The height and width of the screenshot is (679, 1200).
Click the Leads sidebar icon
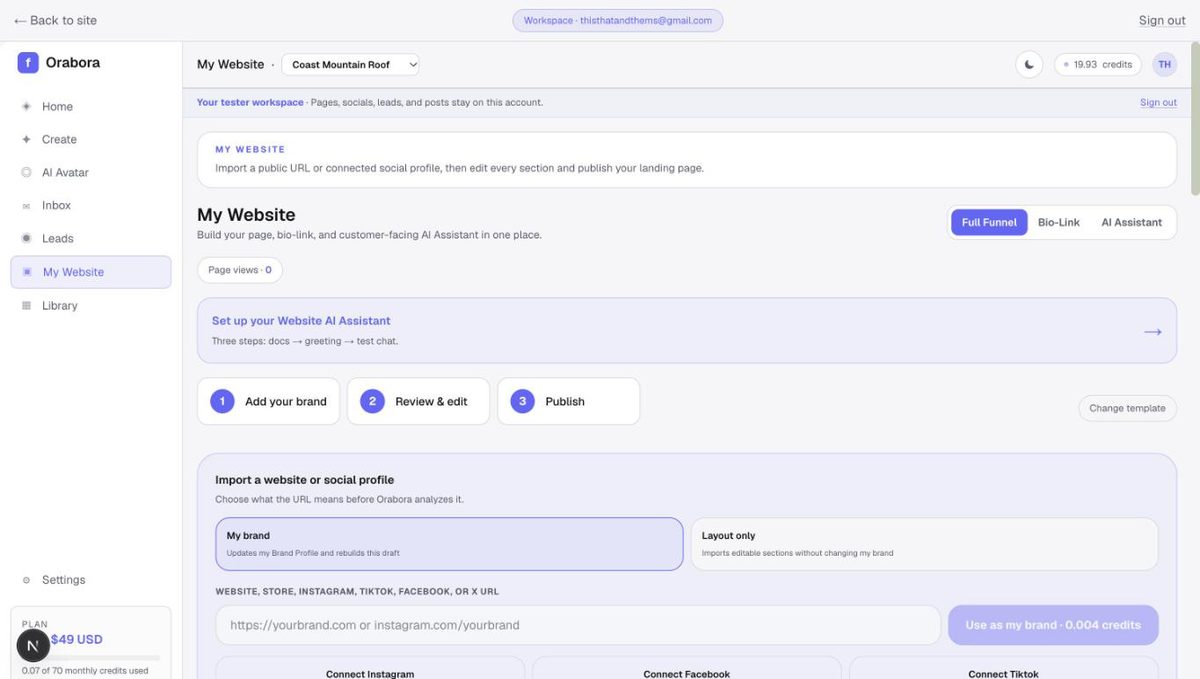pos(26,238)
